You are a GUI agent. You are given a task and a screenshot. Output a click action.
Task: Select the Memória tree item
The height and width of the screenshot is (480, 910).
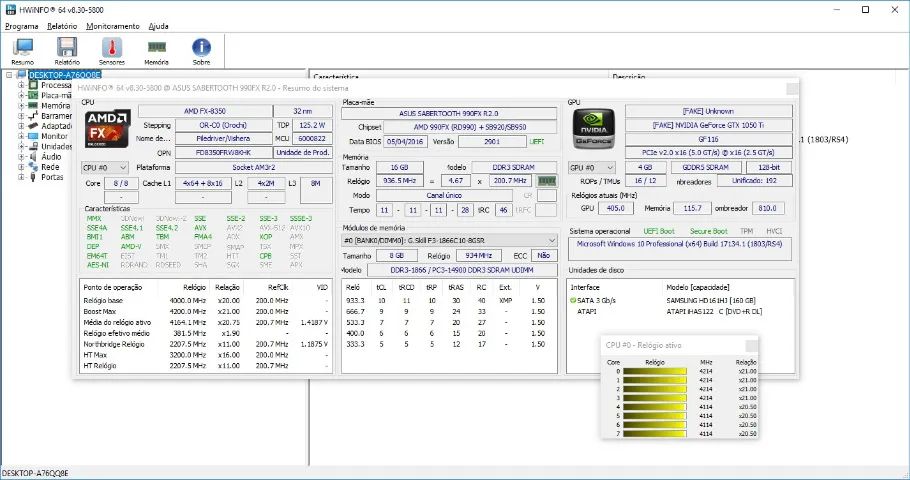[x=56, y=106]
